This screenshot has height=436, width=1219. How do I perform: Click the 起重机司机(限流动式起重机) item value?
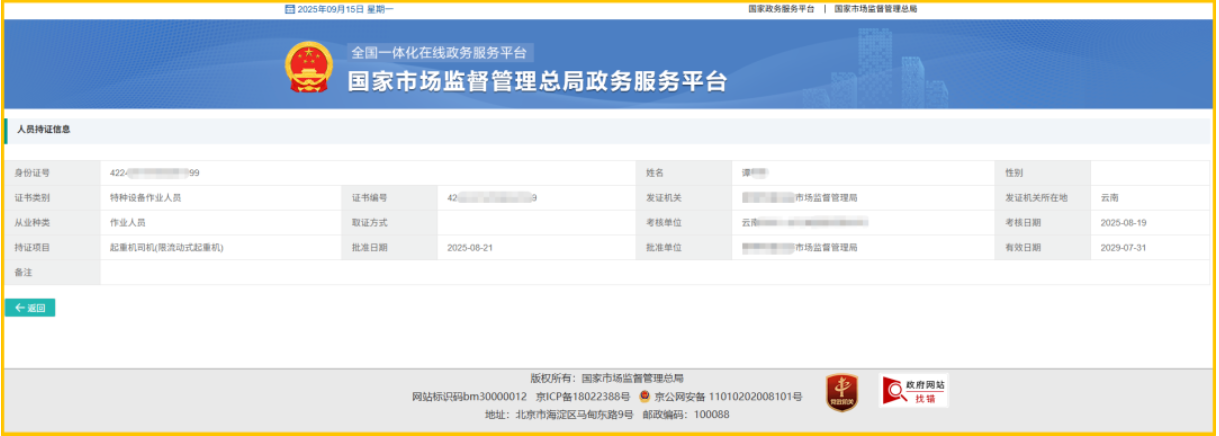point(165,247)
